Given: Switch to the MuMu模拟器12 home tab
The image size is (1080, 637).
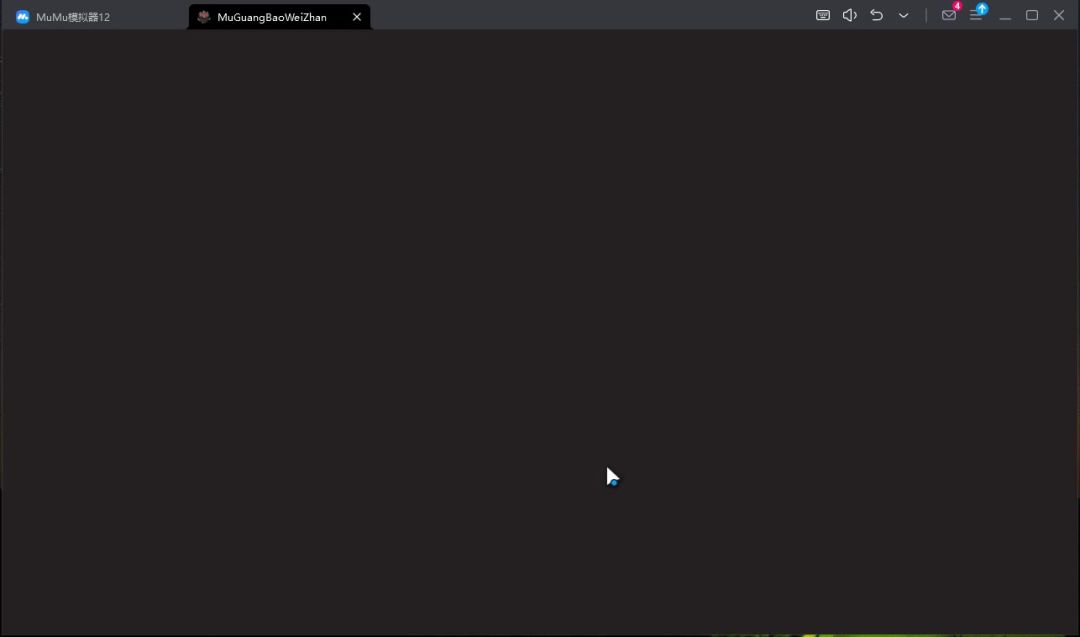Looking at the screenshot, I should [x=73, y=17].
